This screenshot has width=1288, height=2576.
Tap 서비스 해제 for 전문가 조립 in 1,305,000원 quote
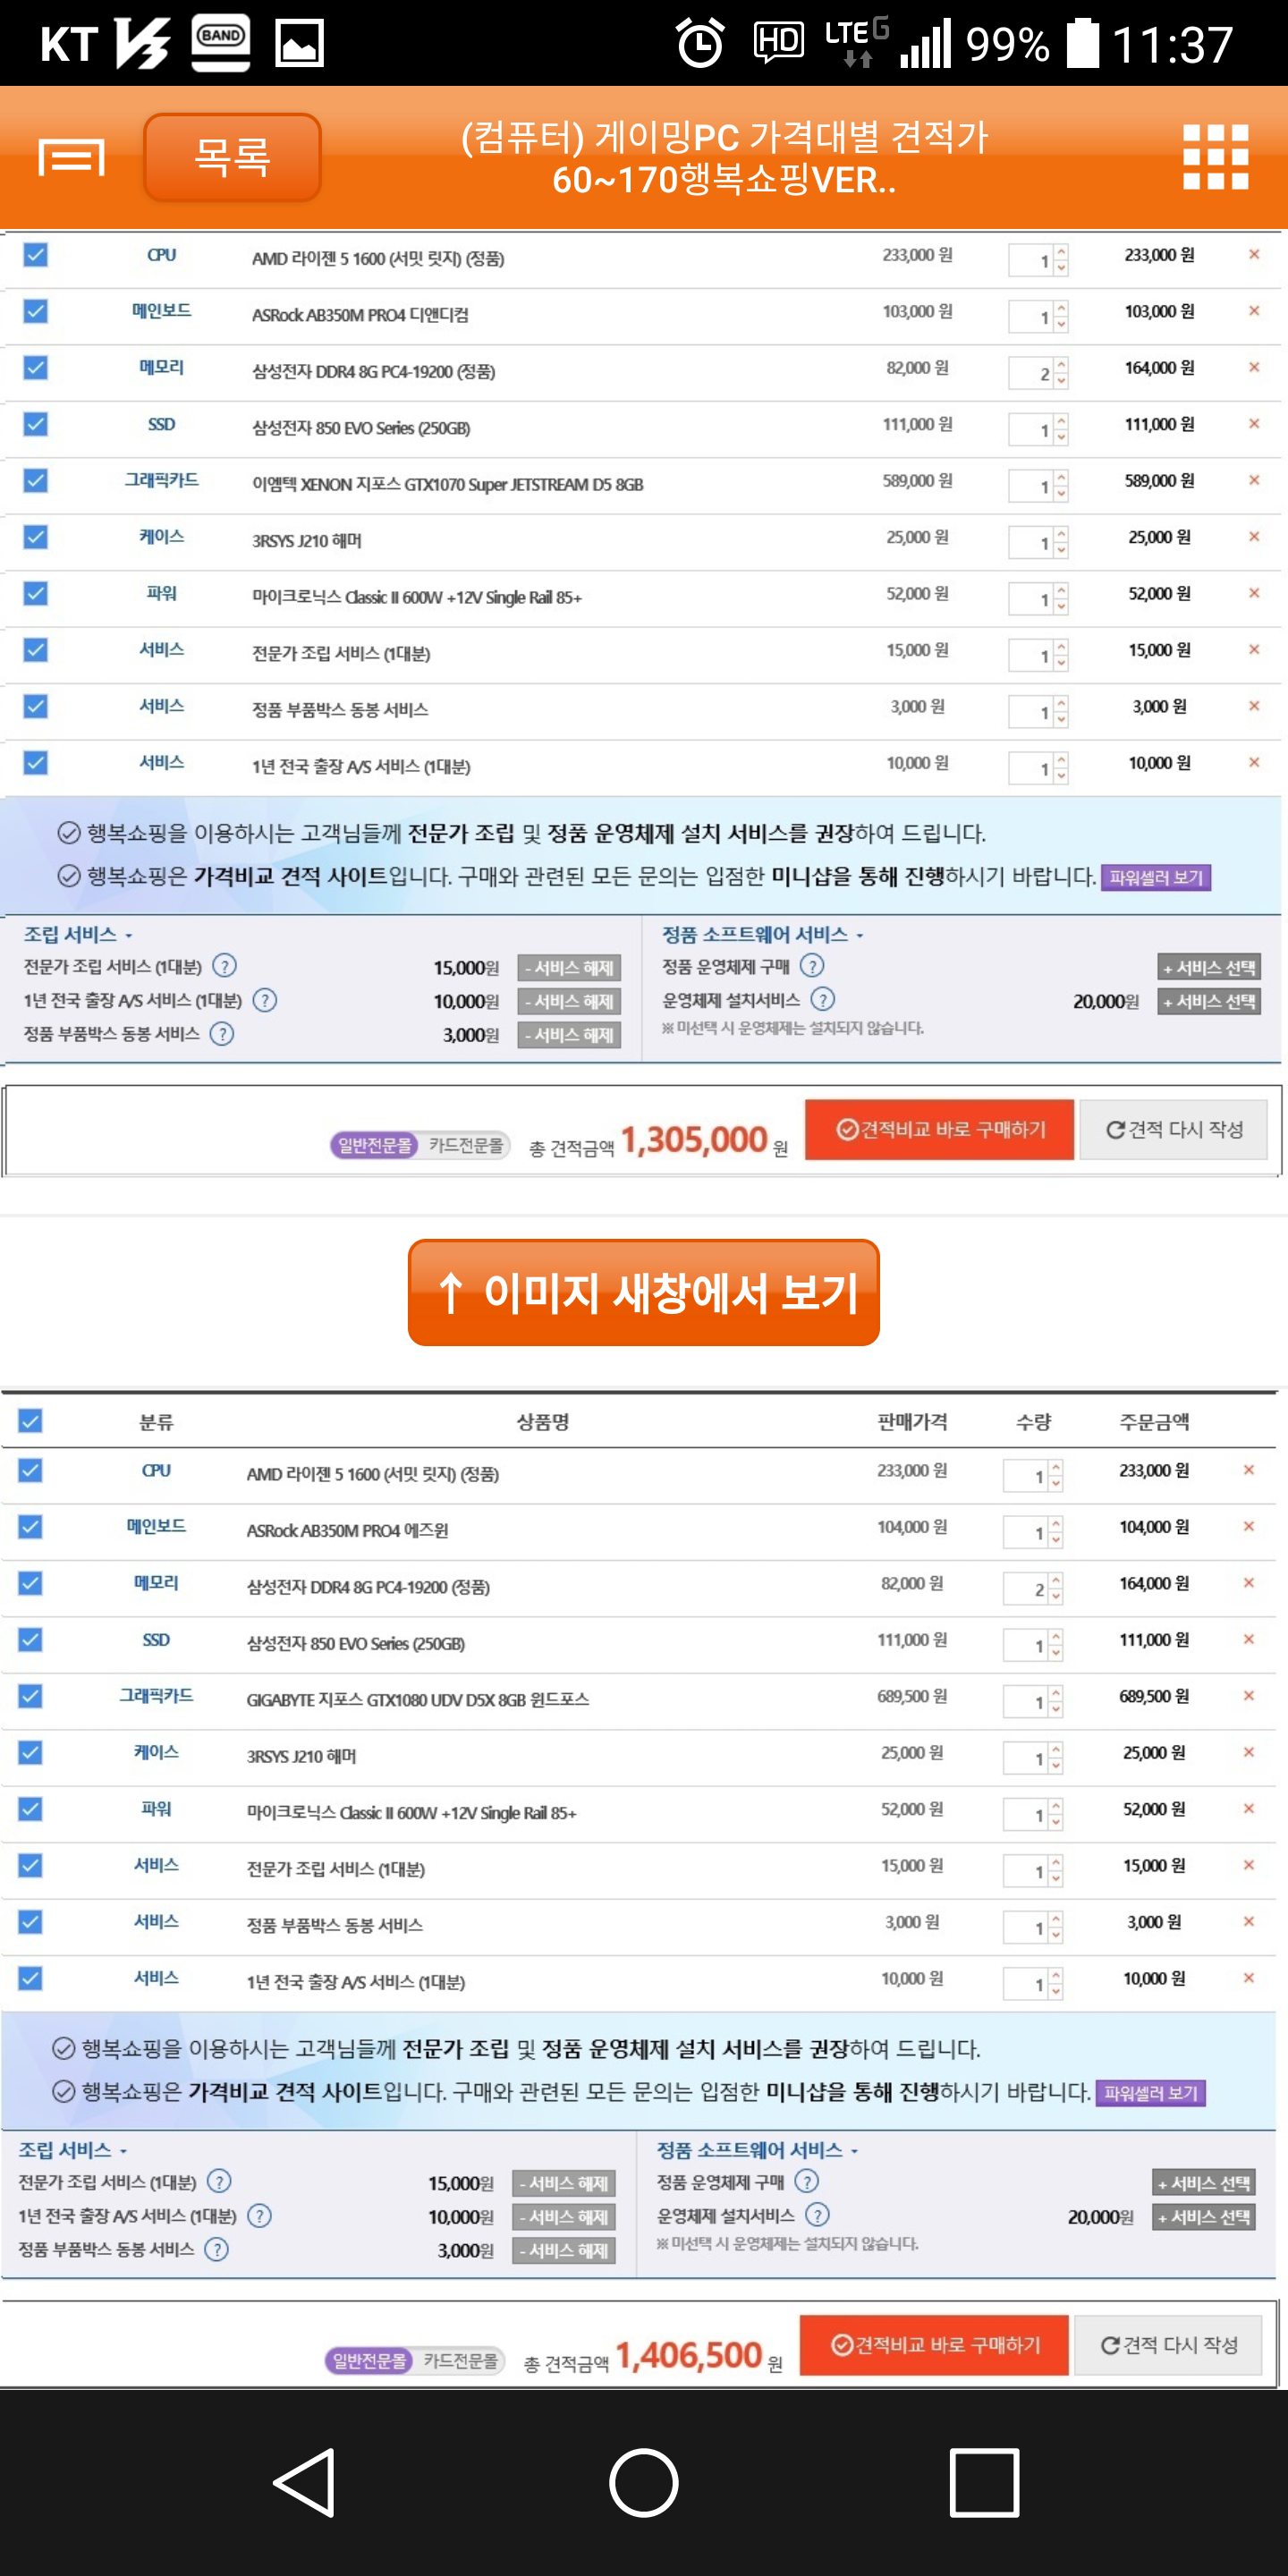coord(569,967)
